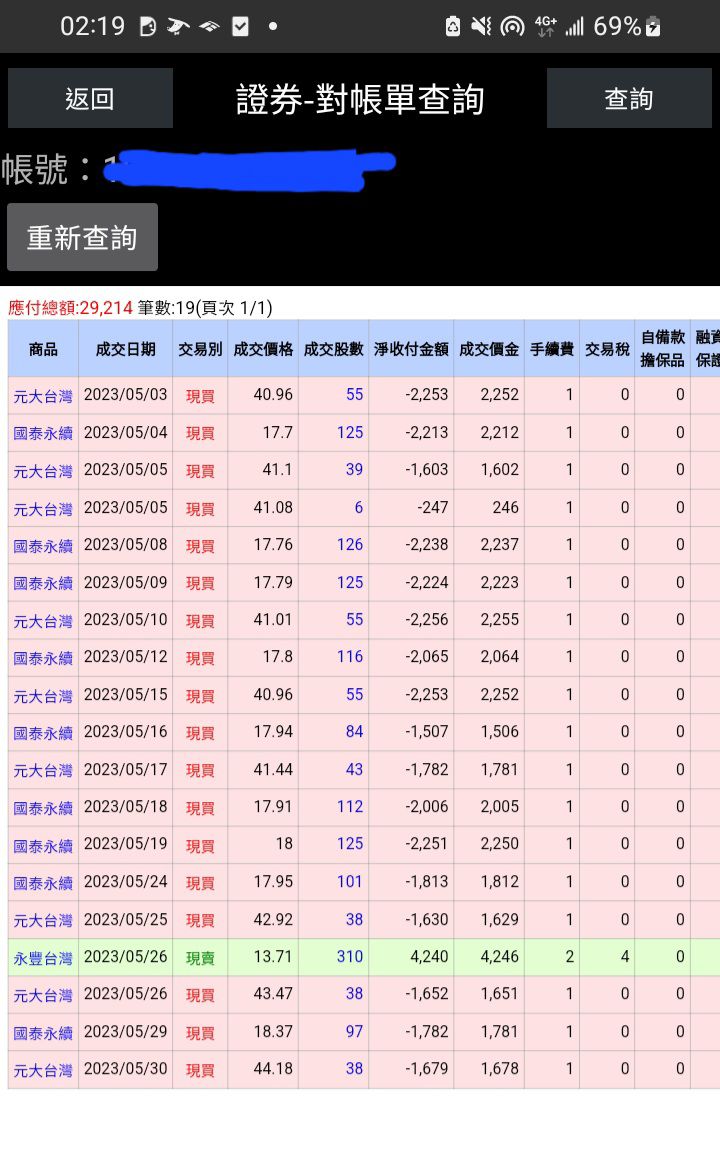Viewport: 720px width, 1160px height.
Task: Select the date cell 2023/05/19
Action: click(126, 843)
